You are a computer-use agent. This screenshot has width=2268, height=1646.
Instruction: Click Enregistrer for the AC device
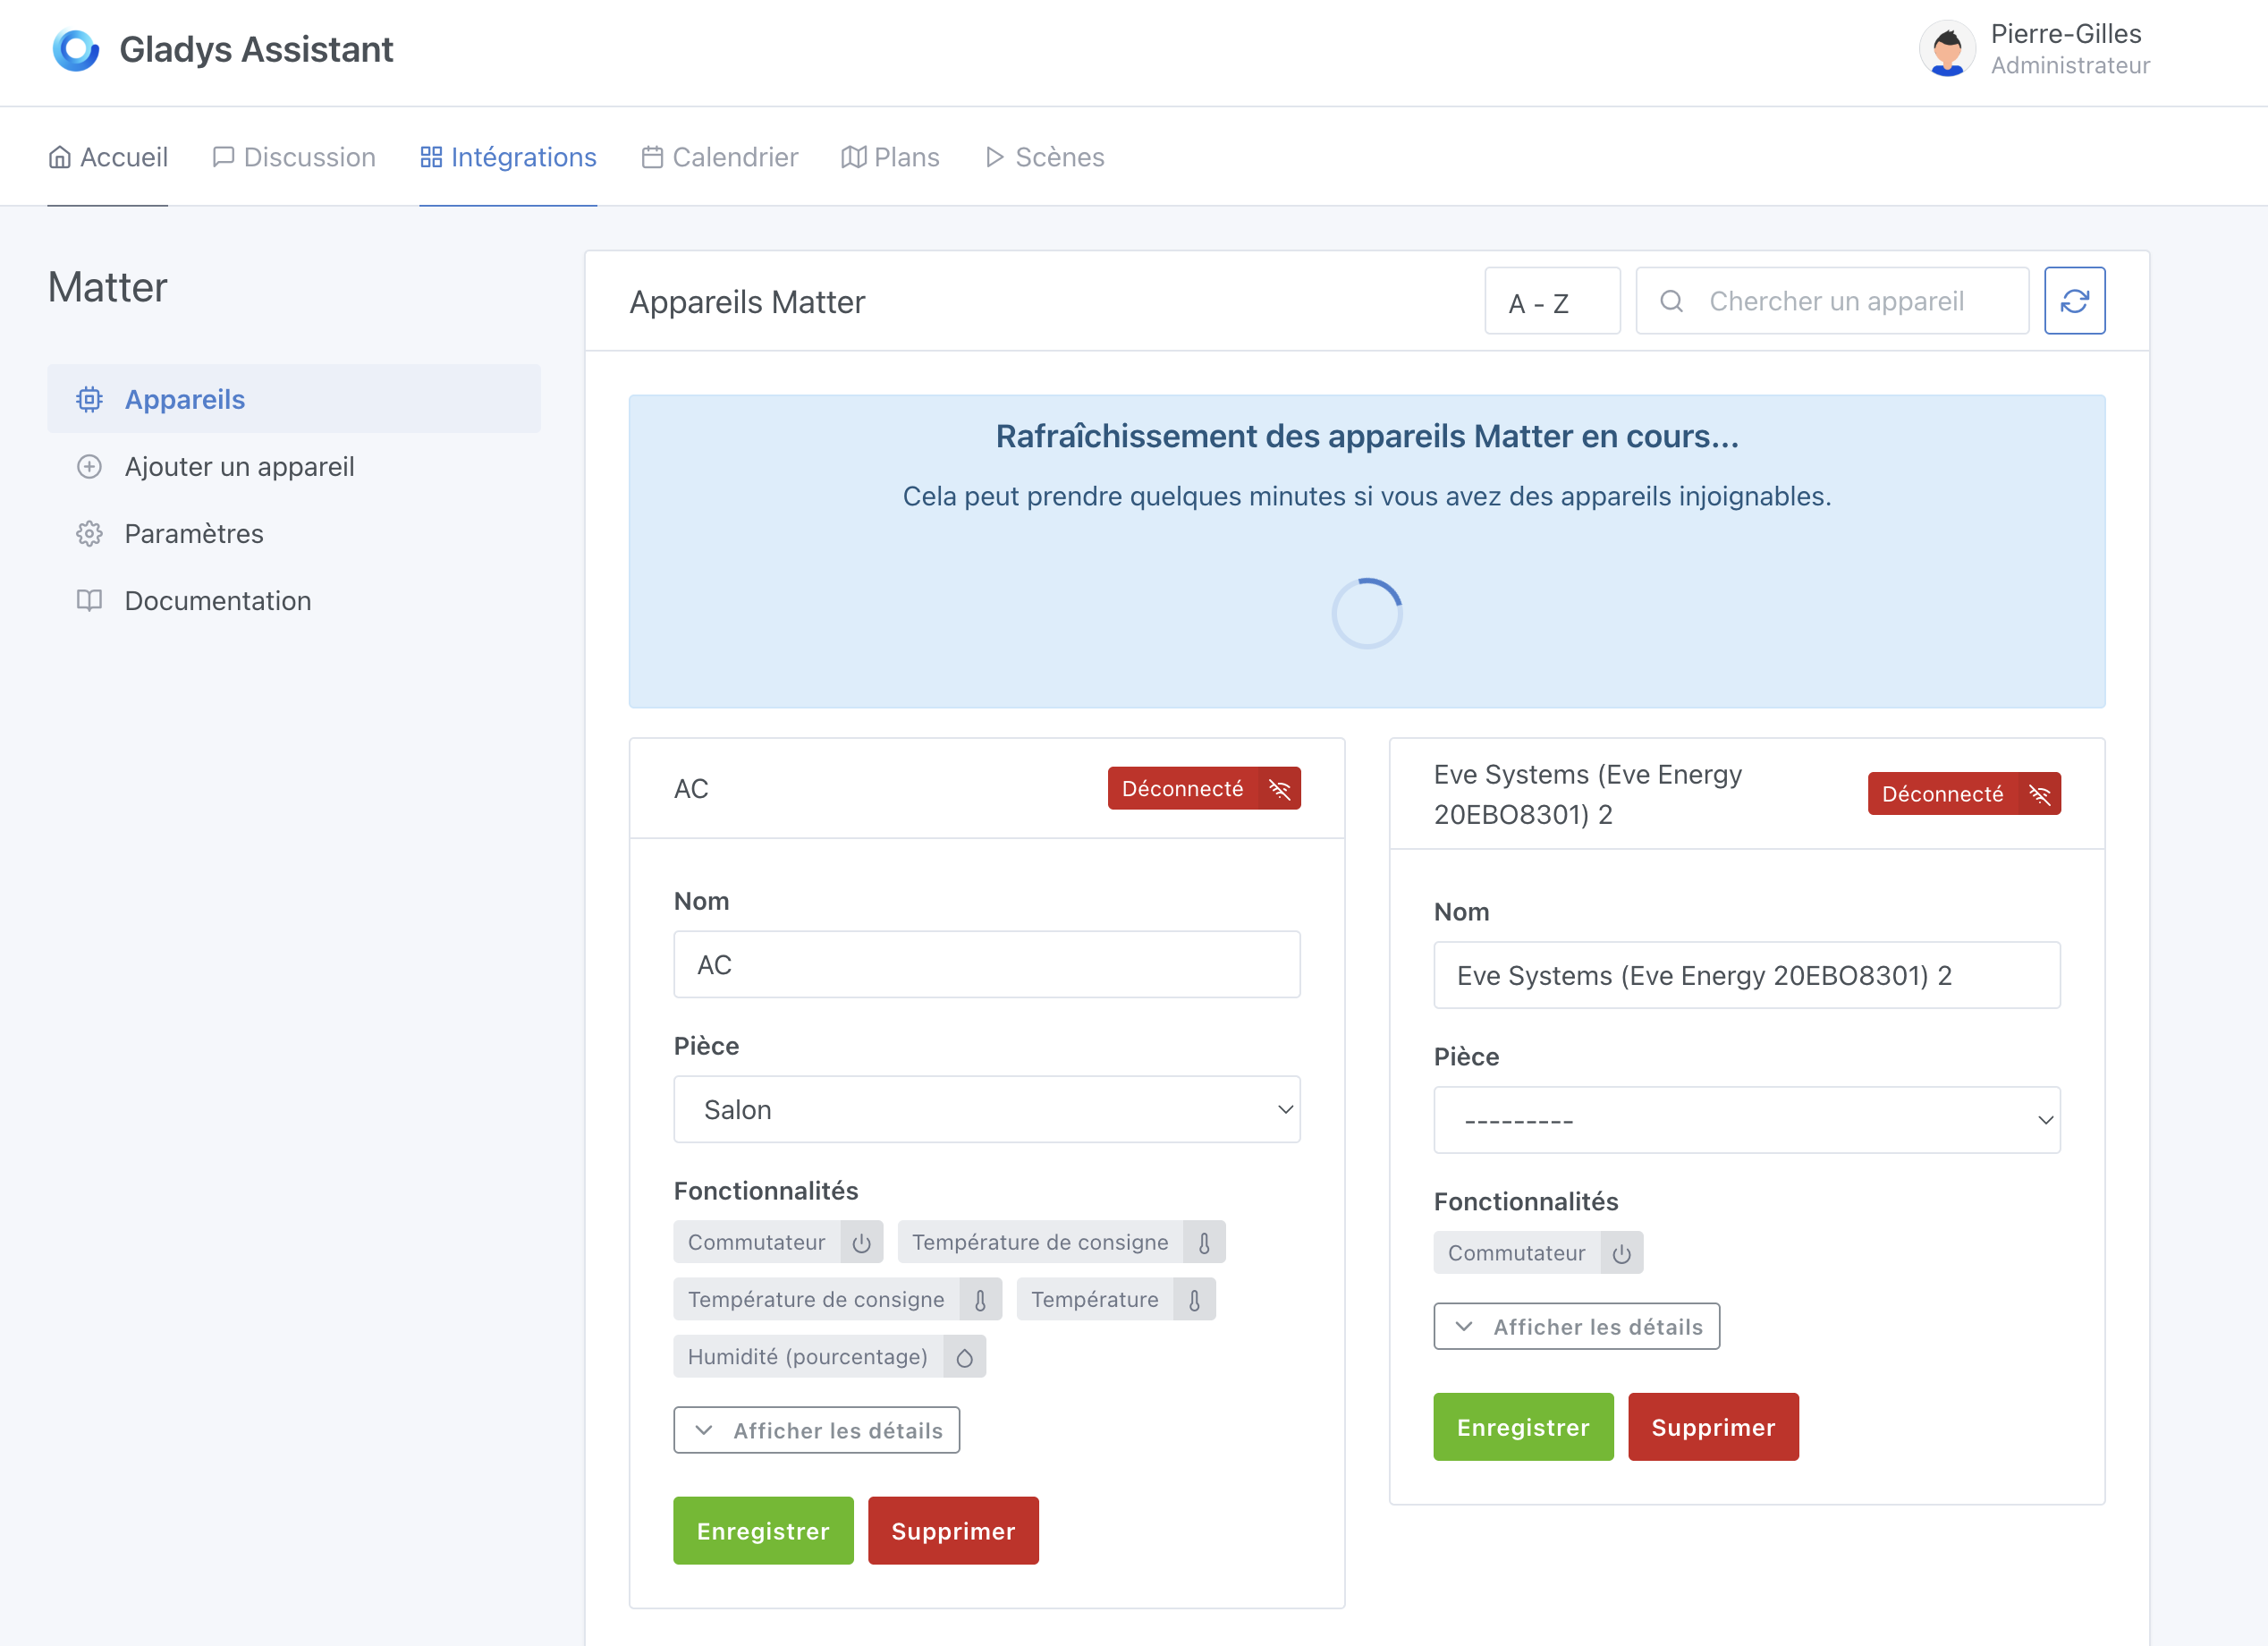763,1531
